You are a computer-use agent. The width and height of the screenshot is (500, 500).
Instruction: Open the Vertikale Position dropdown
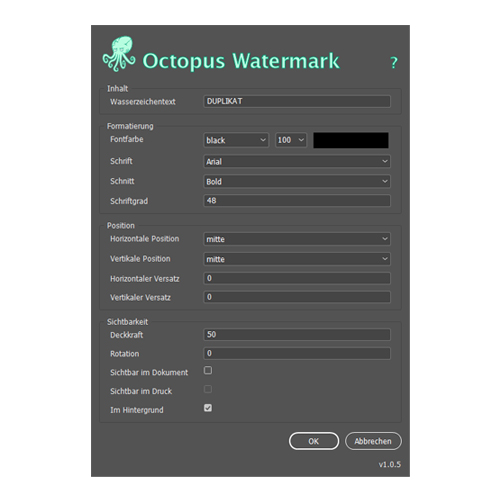click(297, 259)
